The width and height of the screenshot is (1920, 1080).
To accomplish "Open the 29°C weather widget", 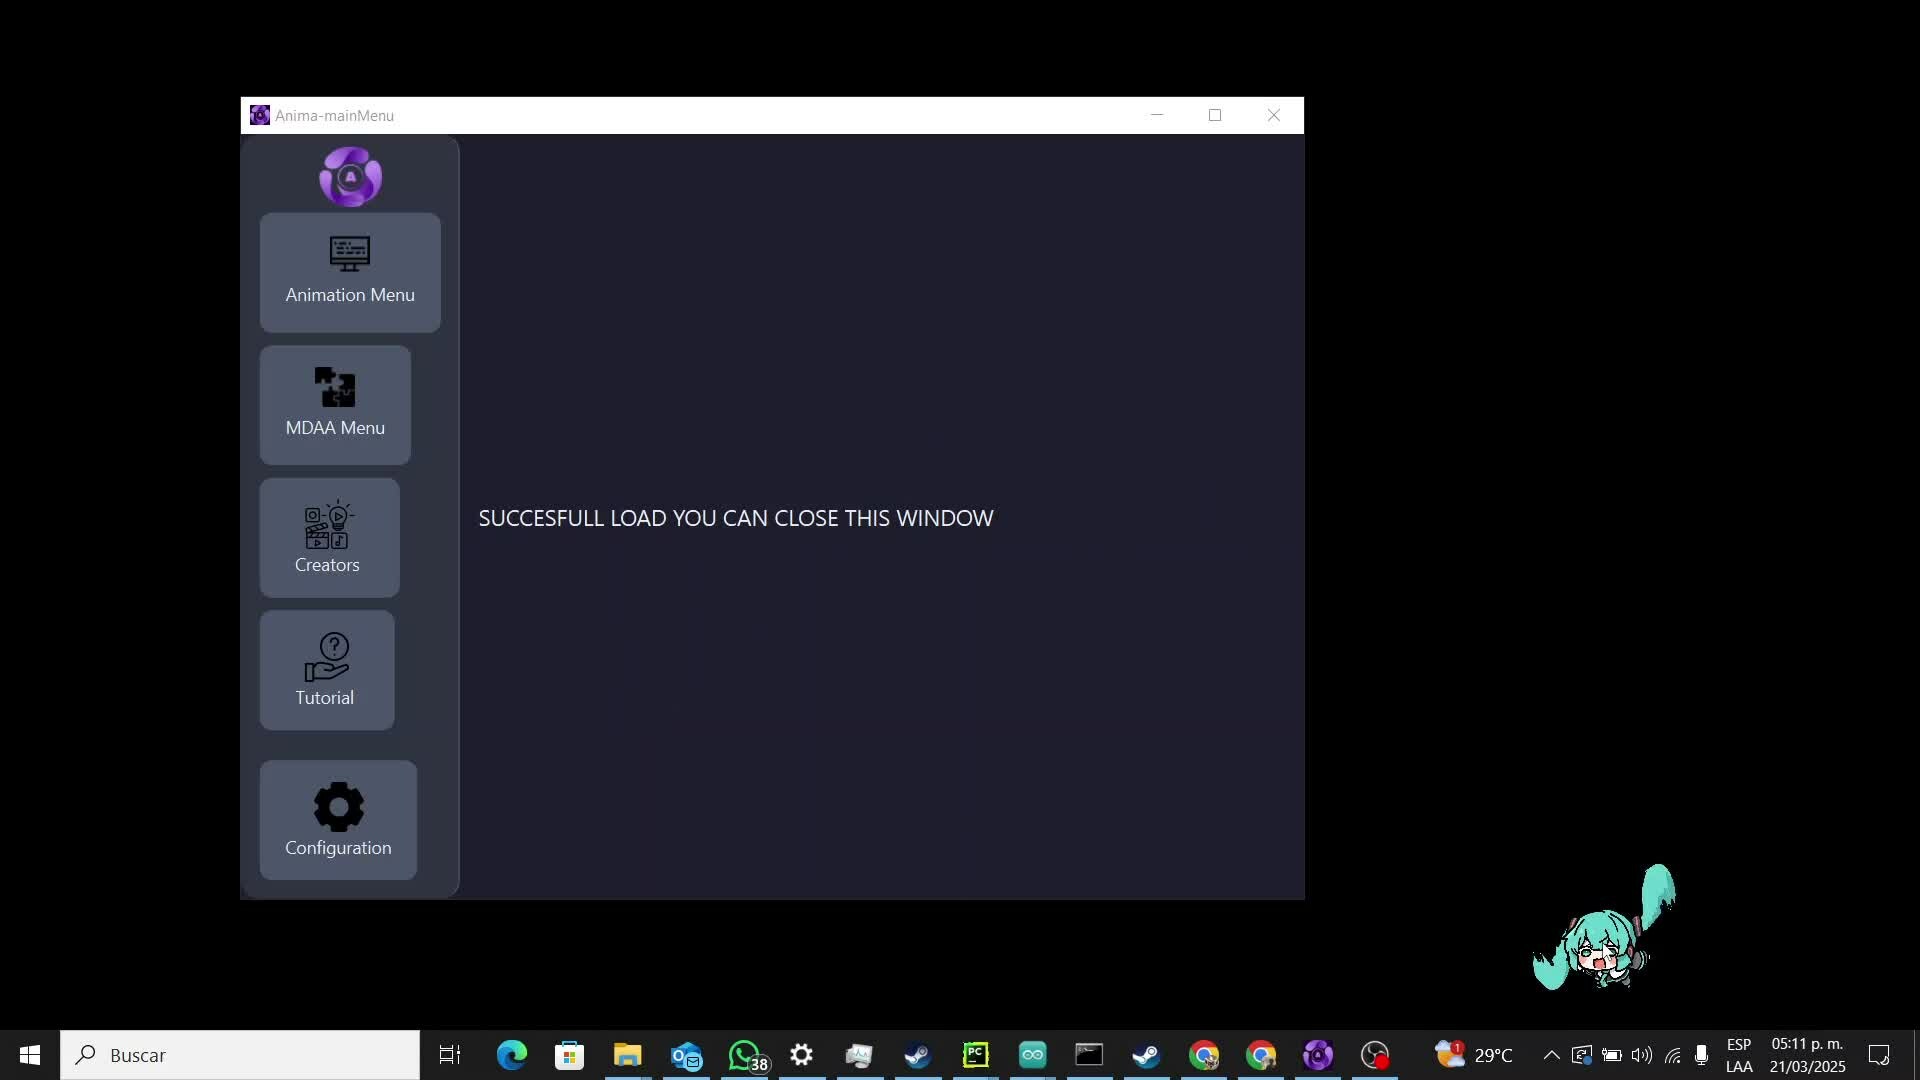I will coord(1474,1055).
